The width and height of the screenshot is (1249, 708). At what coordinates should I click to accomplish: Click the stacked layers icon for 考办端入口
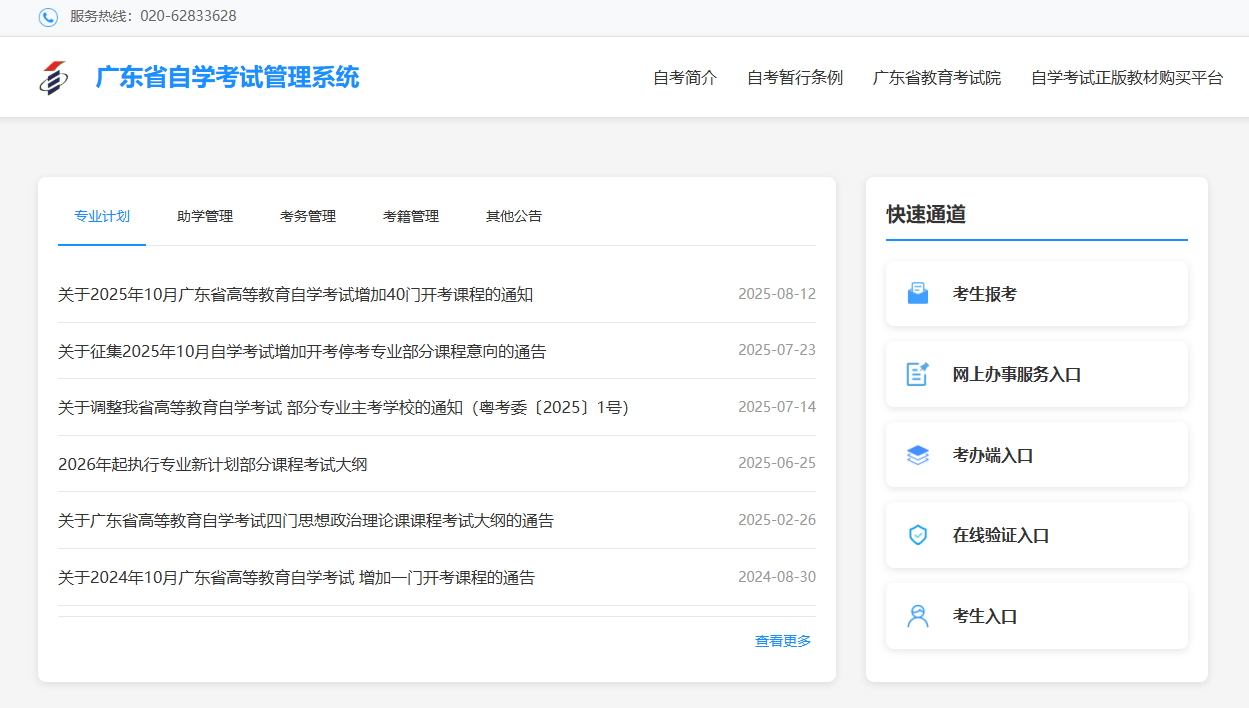click(917, 455)
